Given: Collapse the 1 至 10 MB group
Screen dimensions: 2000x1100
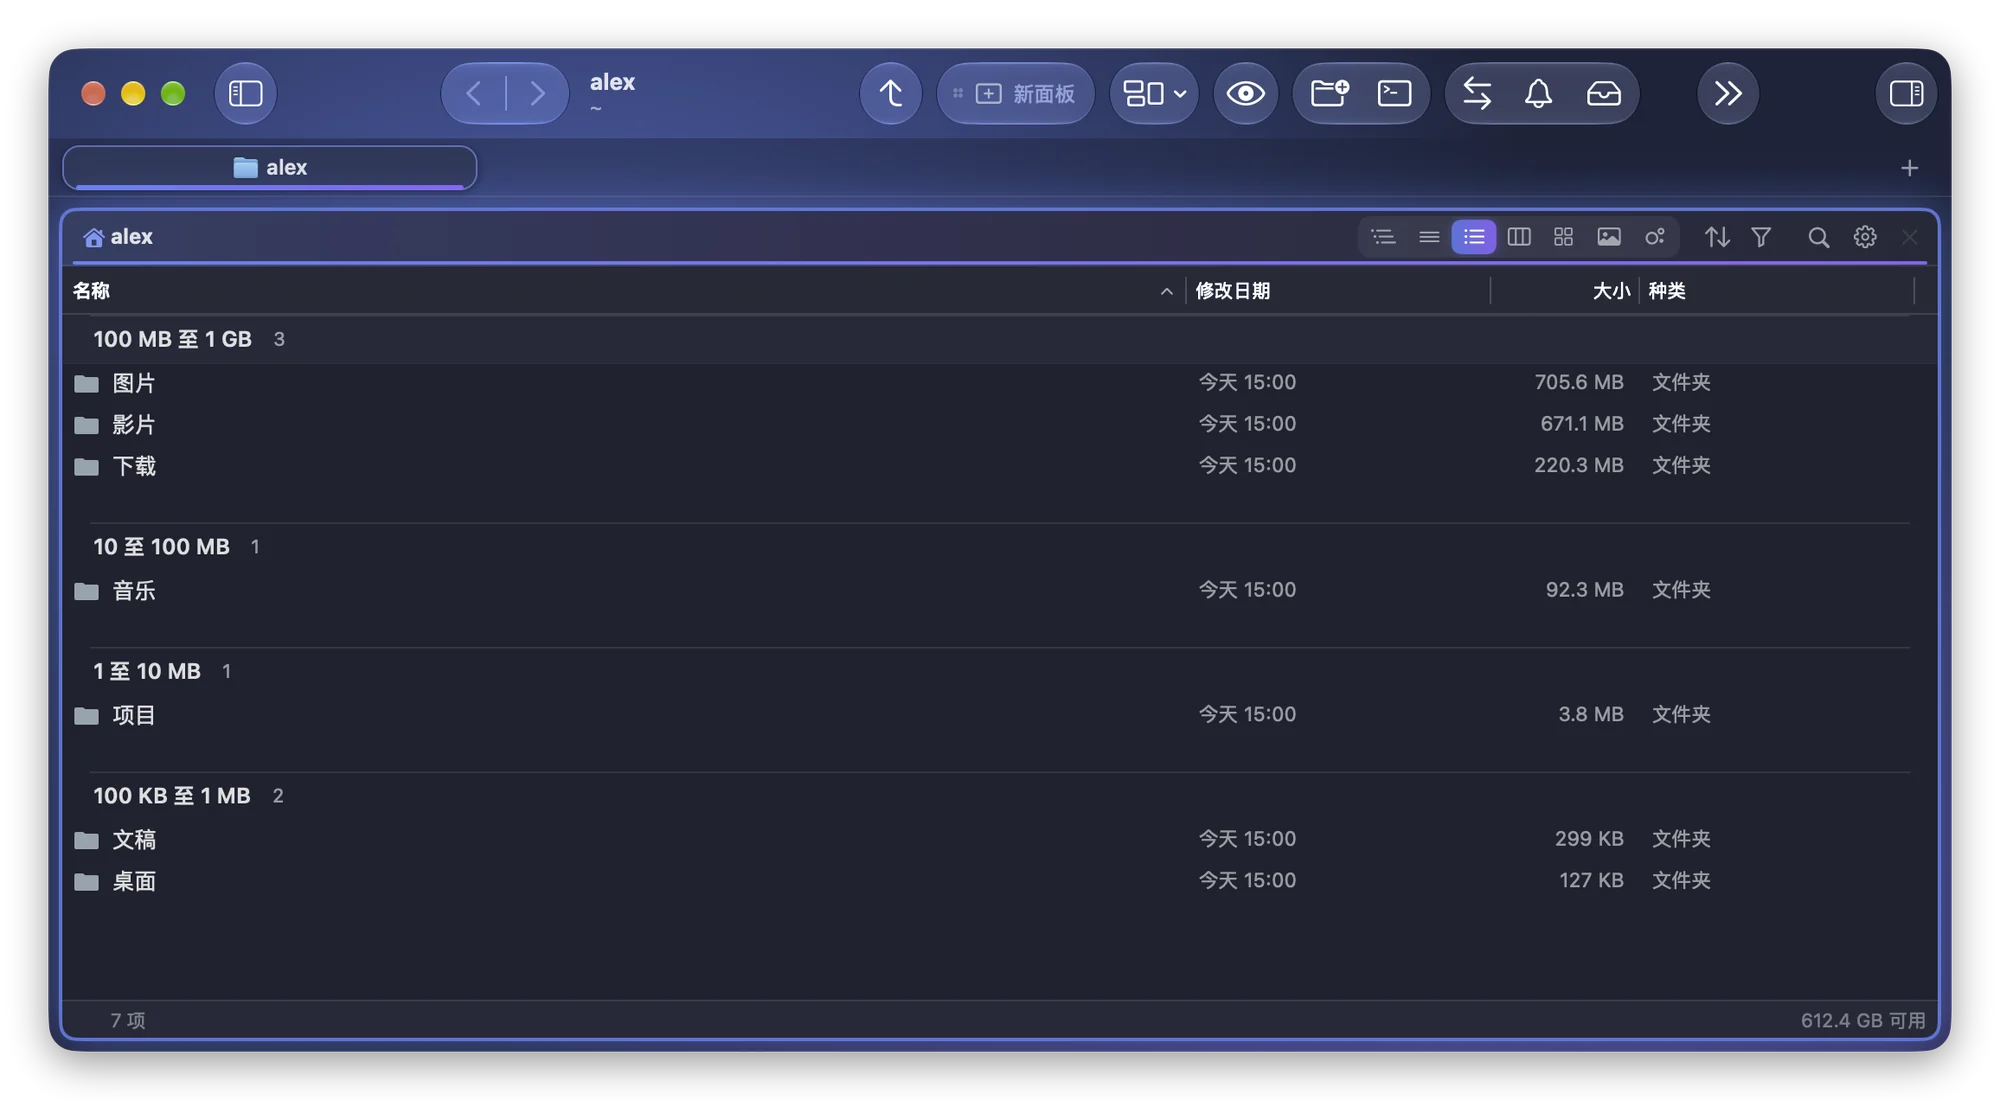Looking at the screenshot, I should coord(147,671).
